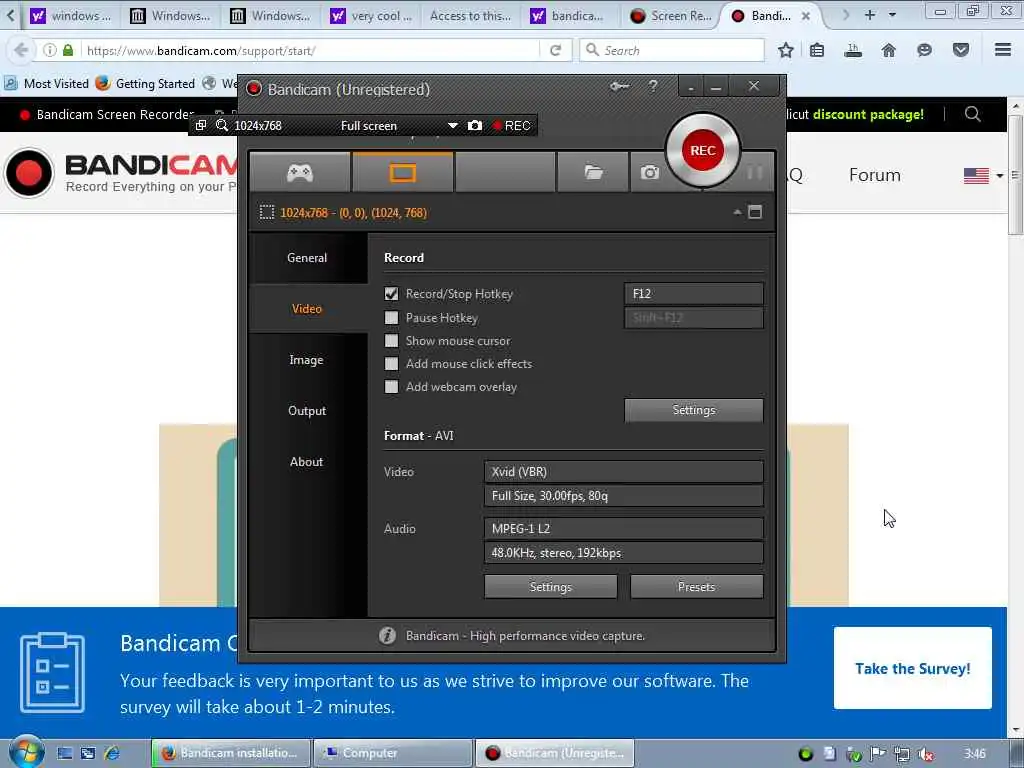Click the dashed rectangle target area icon
The width and height of the screenshot is (1024, 768).
pyautogui.click(x=266, y=212)
